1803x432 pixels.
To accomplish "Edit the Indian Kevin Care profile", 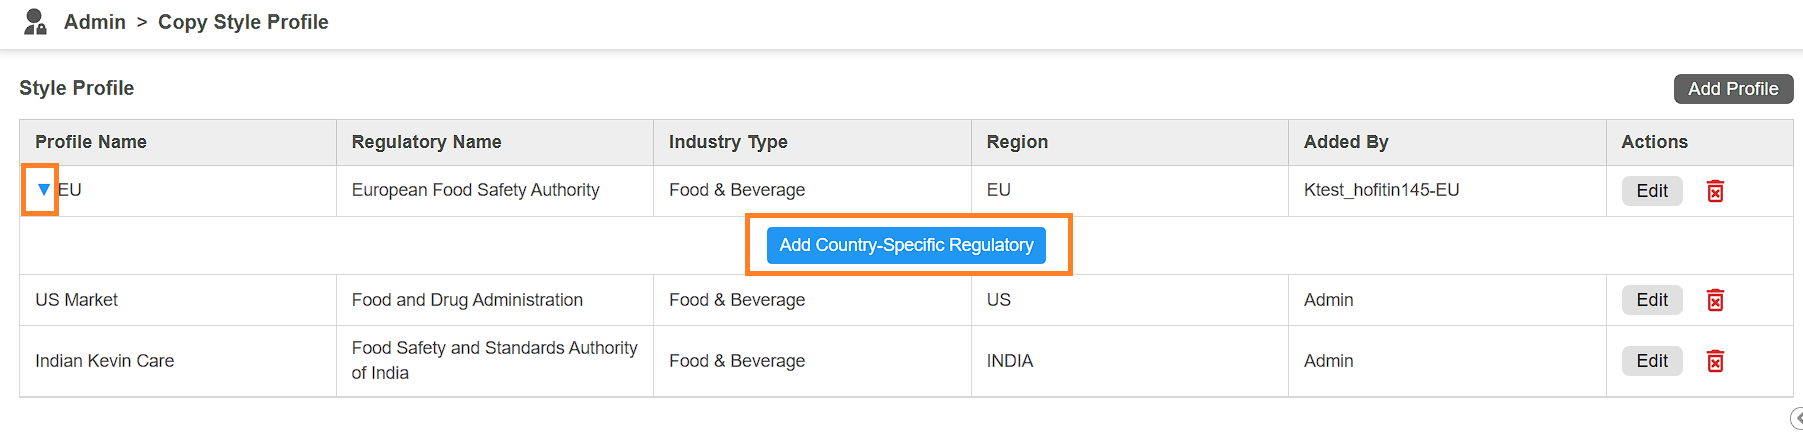I will click(x=1652, y=361).
